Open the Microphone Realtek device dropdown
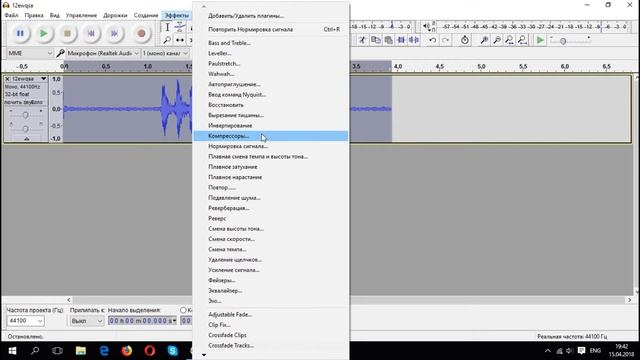The height and width of the screenshot is (360, 640). coord(103,53)
